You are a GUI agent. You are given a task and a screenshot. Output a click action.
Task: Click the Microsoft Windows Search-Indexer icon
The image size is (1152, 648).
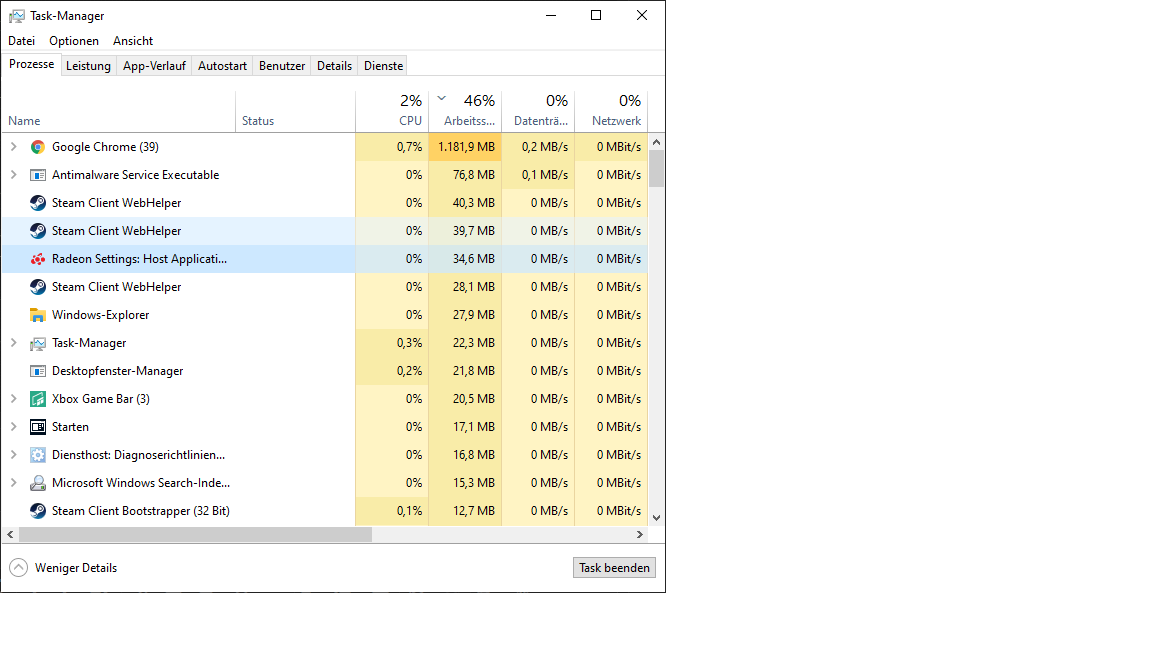(x=37, y=483)
